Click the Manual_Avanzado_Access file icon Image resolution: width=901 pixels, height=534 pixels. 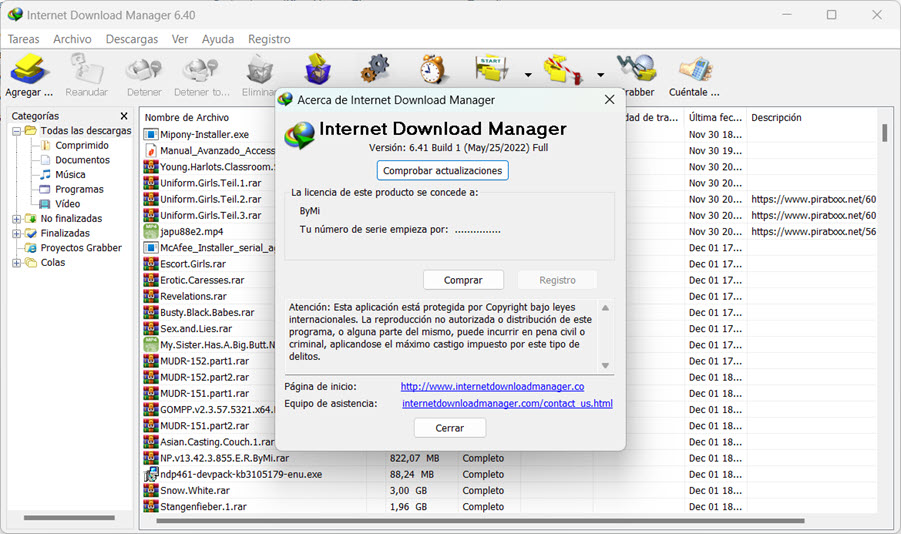[151, 151]
